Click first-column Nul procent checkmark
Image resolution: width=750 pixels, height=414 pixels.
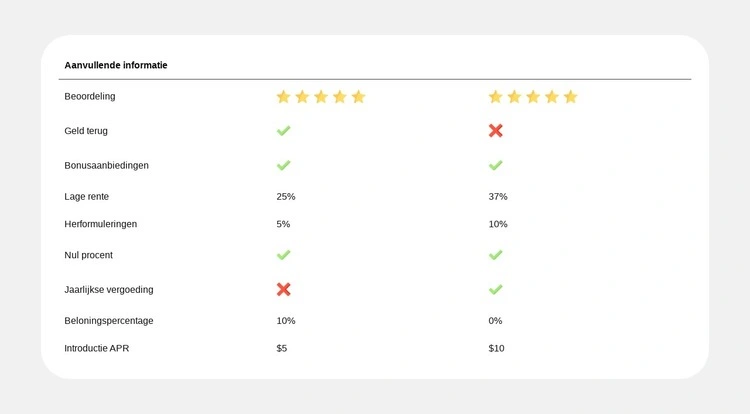click(x=283, y=255)
